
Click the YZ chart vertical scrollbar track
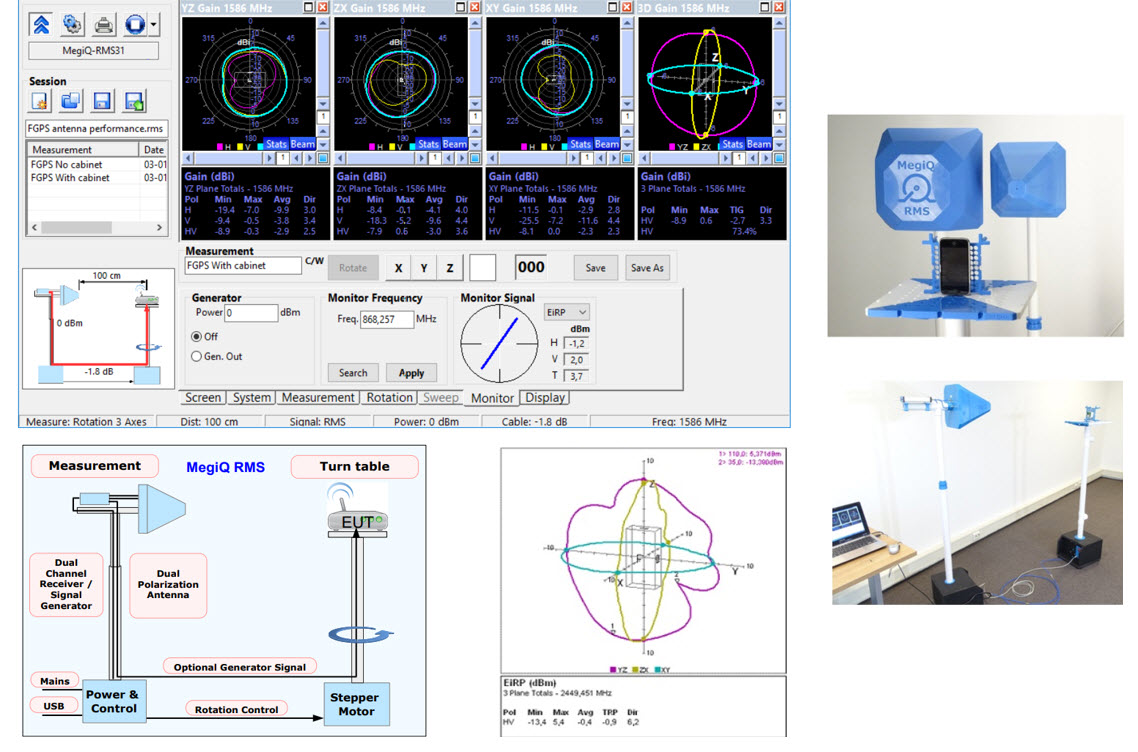click(x=323, y=61)
